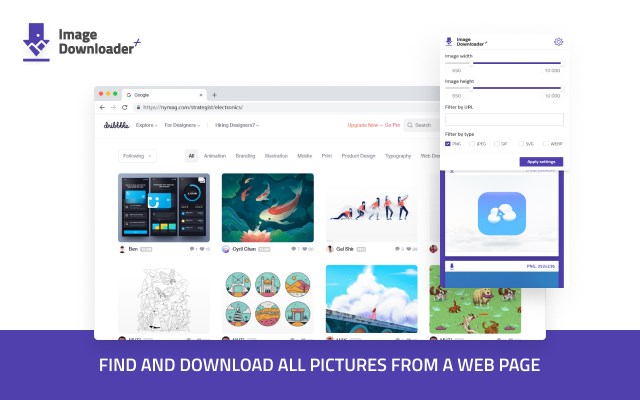Click Upgrade Now — Go Pro link
The height and width of the screenshot is (400, 640).
373,125
